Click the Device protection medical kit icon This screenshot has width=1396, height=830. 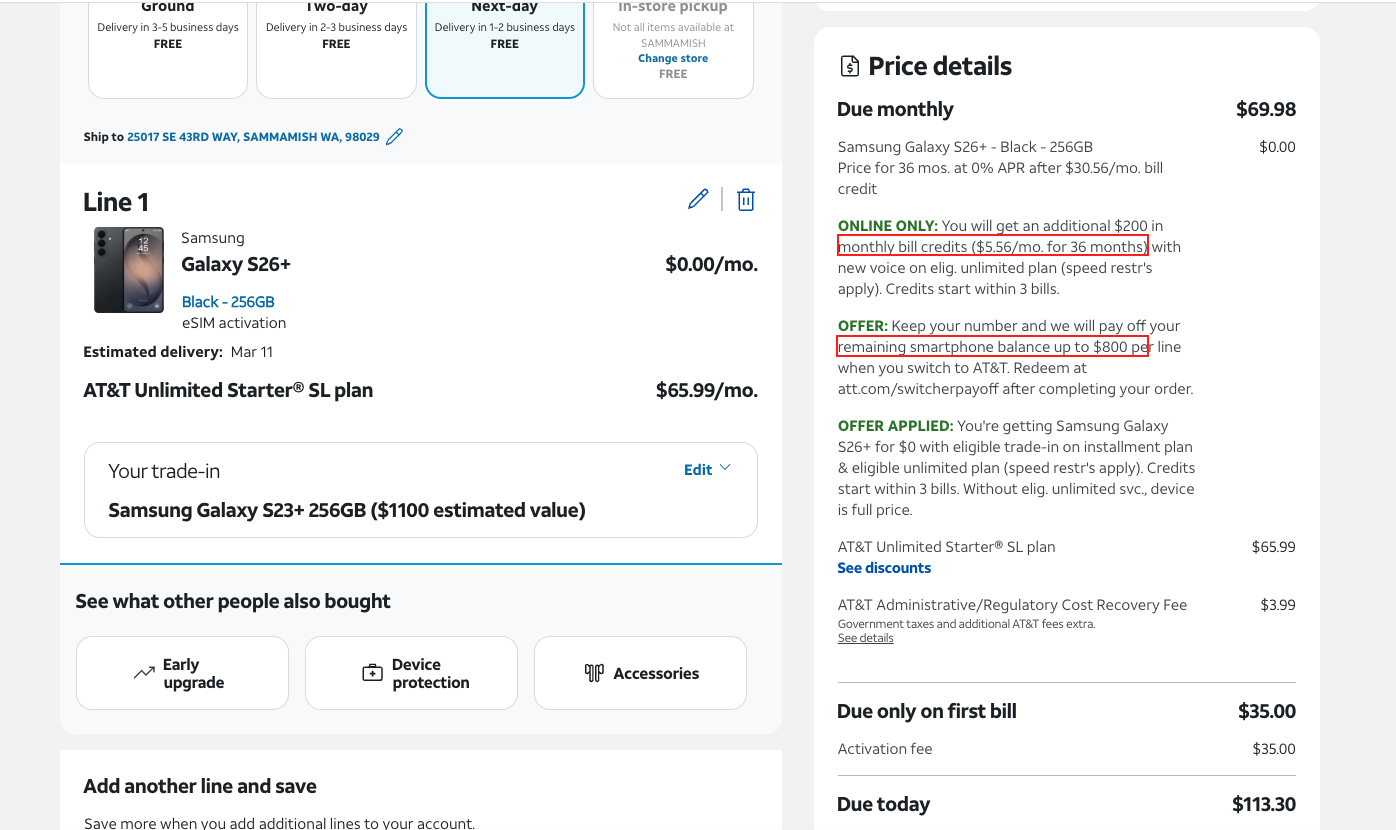372,673
